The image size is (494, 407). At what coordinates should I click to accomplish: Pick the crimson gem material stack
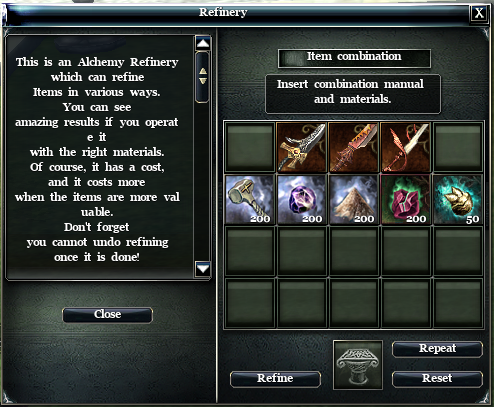point(406,199)
